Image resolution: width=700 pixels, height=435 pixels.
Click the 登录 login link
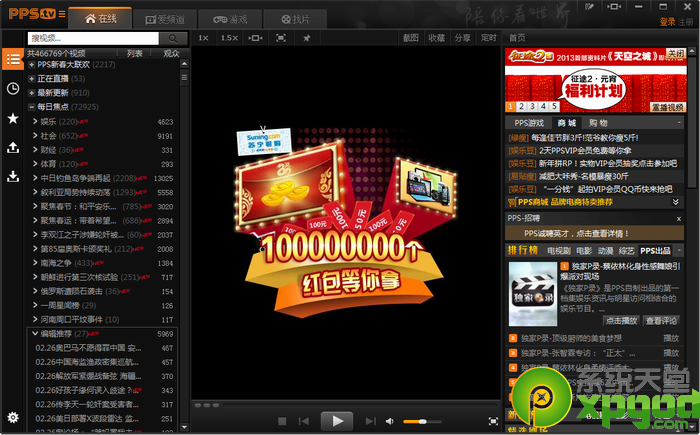point(667,21)
